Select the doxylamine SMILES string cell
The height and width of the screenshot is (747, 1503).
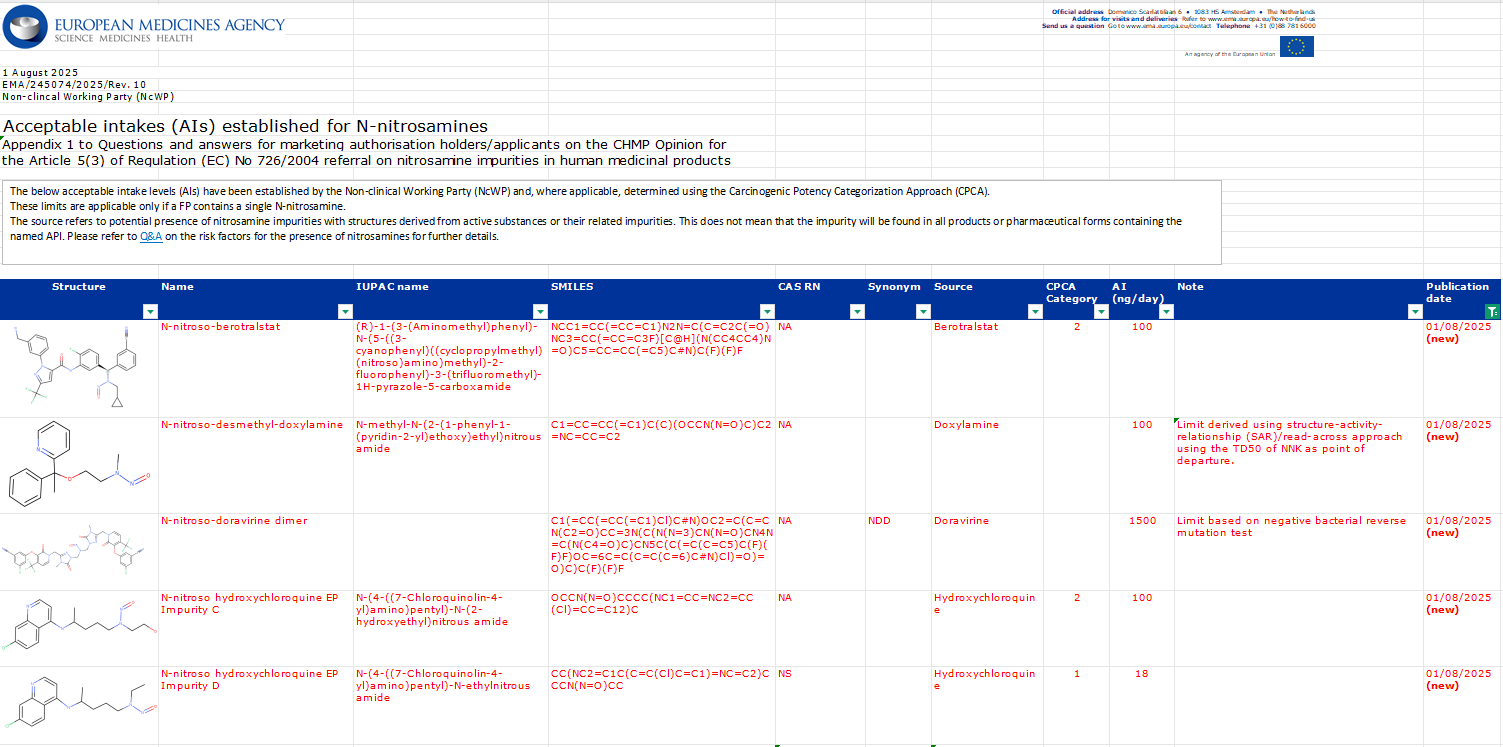[x=662, y=466]
